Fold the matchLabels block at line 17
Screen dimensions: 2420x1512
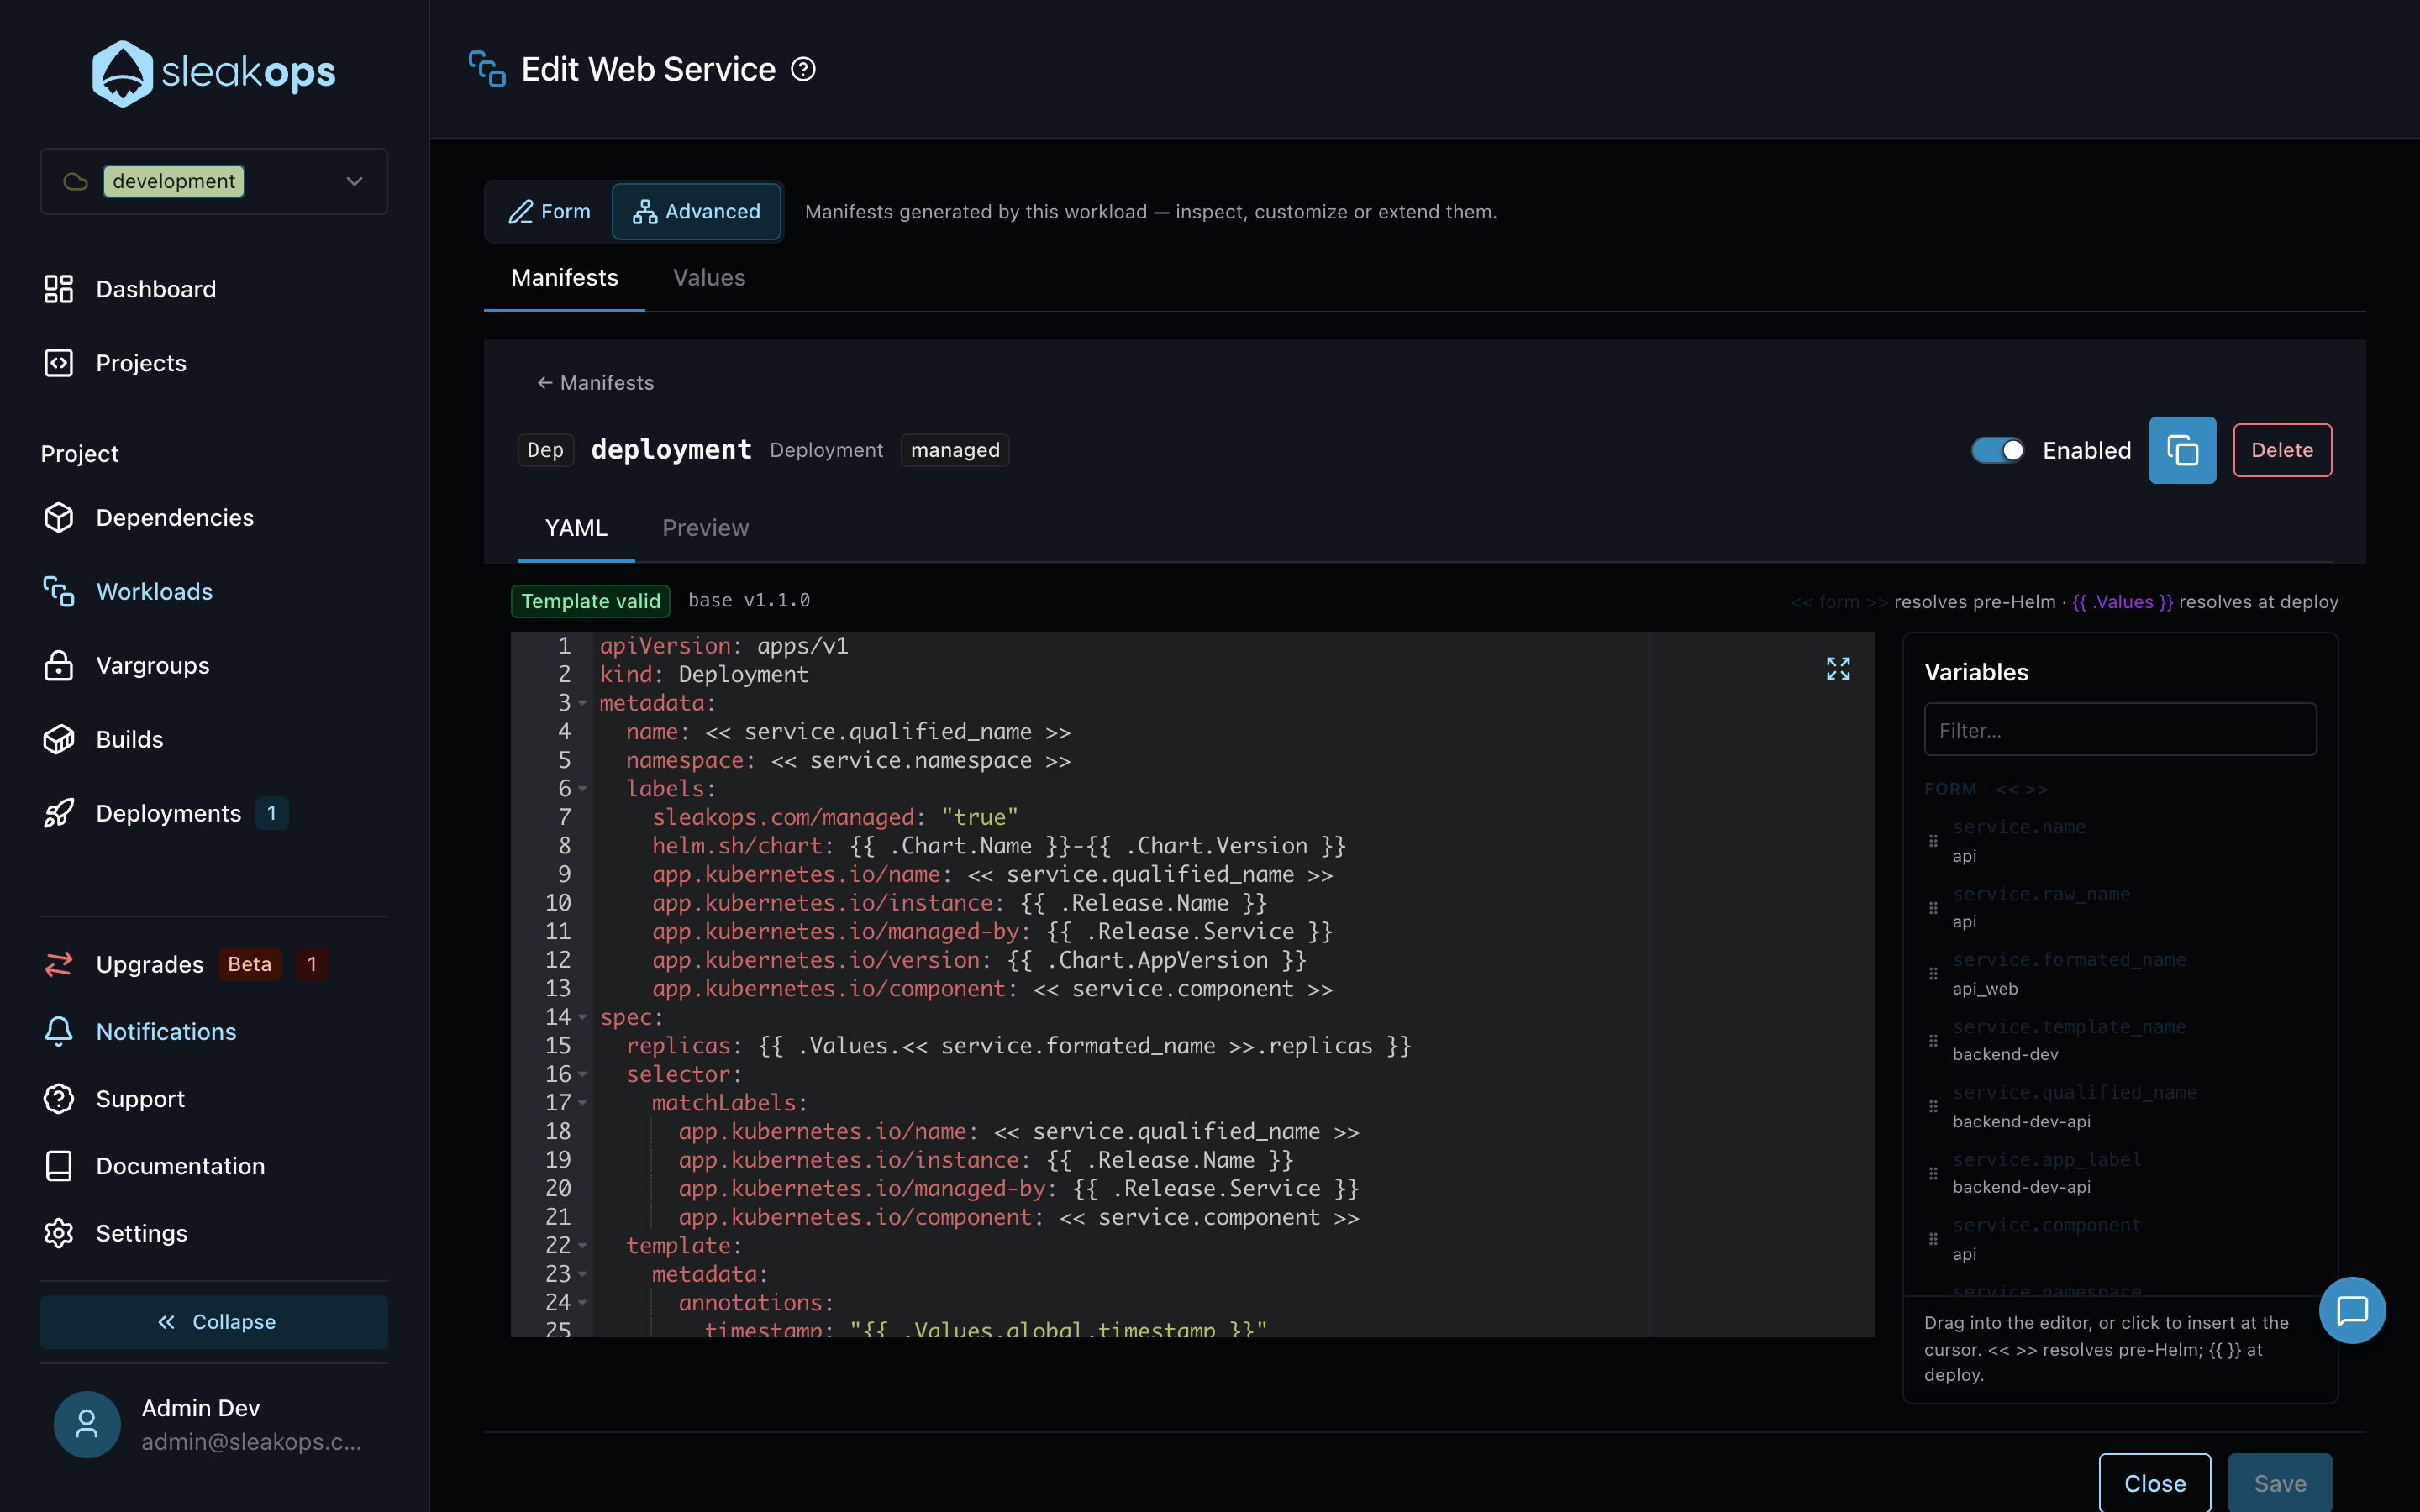point(582,1103)
